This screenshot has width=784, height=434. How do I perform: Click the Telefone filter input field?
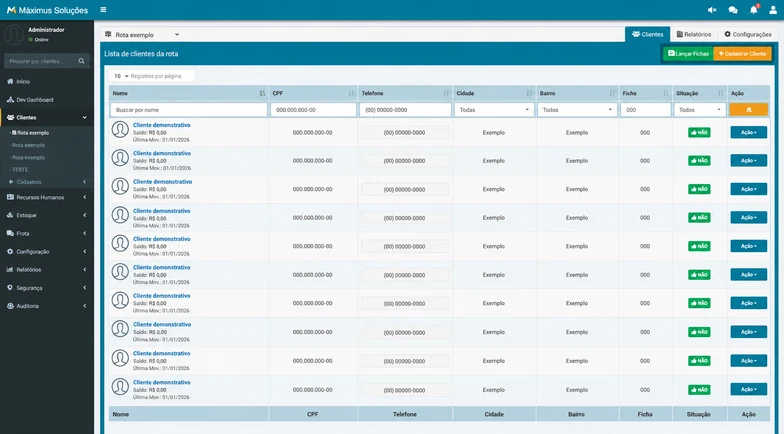tap(405, 110)
